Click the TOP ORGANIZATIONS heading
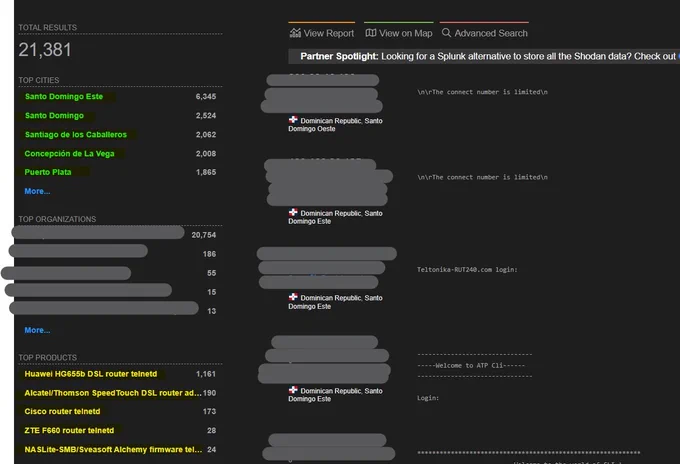Viewport: 680px width, 464px height. tap(57, 219)
